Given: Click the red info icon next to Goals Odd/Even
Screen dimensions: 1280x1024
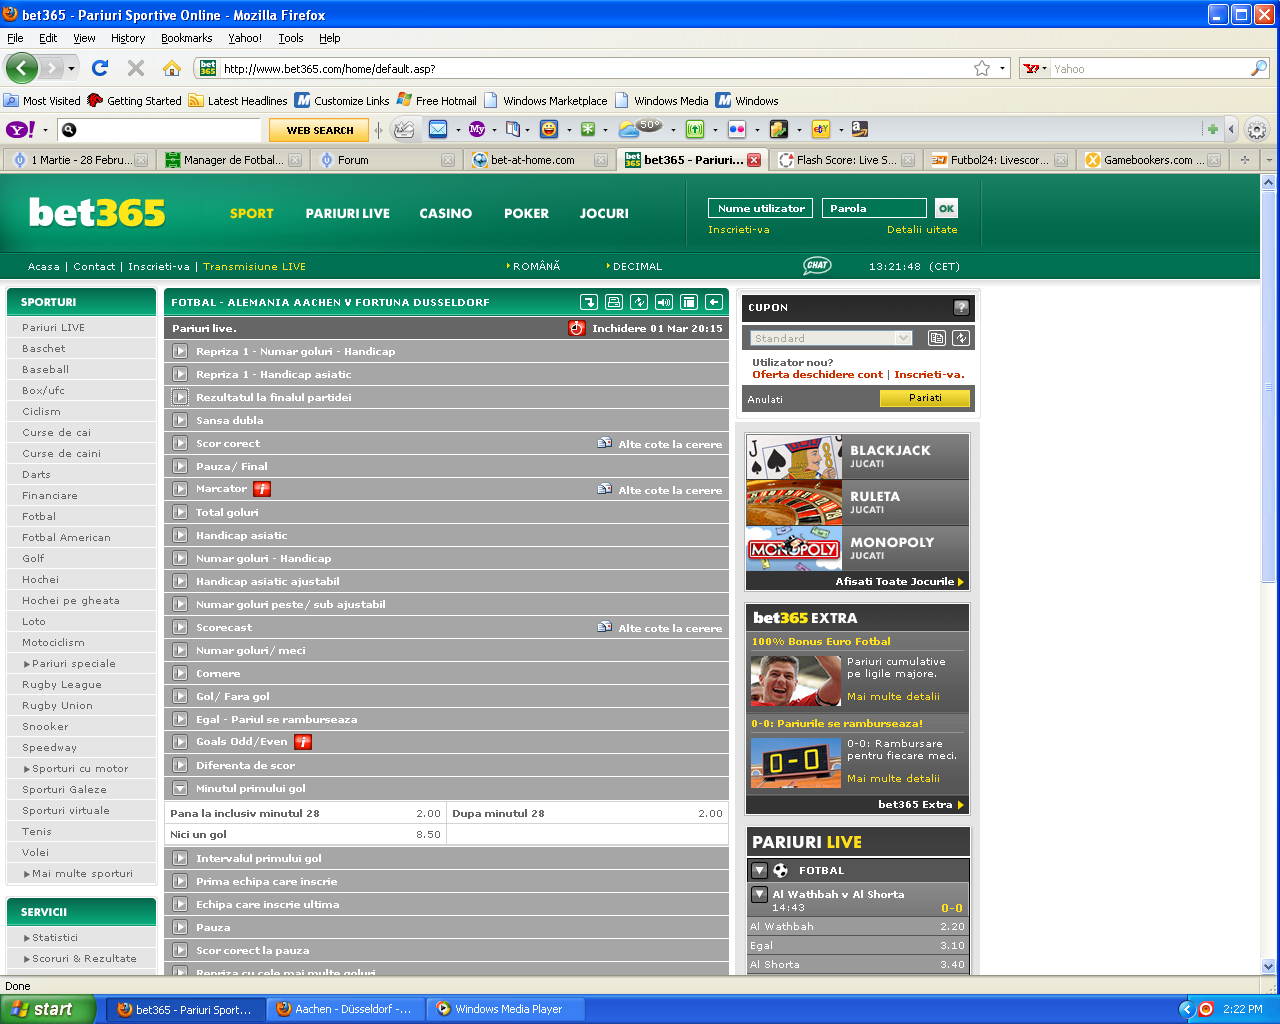Looking at the screenshot, I should (x=303, y=742).
